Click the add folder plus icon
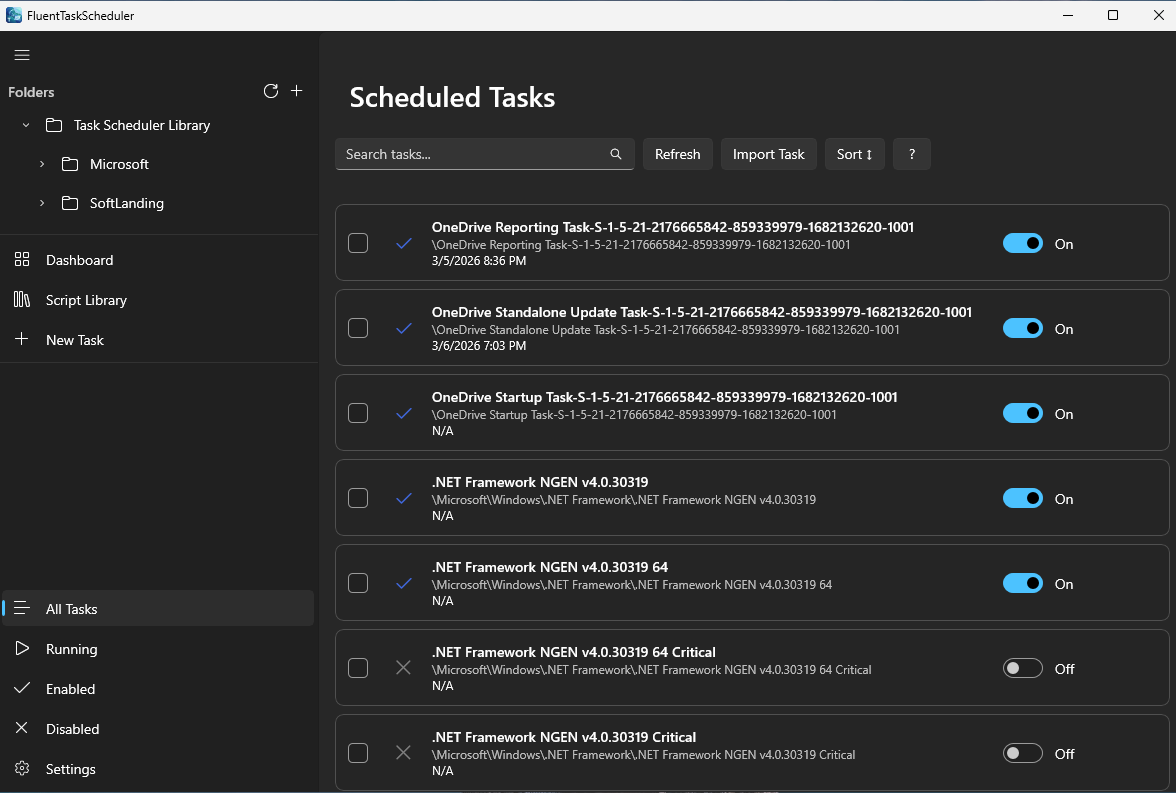 296,91
